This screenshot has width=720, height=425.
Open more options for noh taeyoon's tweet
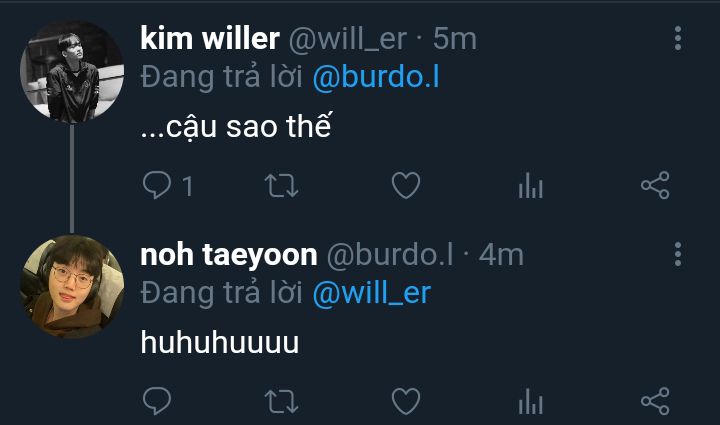678,254
